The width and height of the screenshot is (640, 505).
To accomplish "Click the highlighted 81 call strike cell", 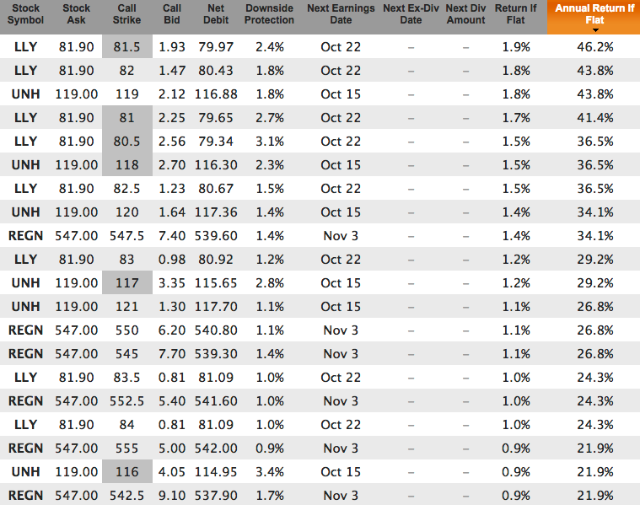I will 127,118.
